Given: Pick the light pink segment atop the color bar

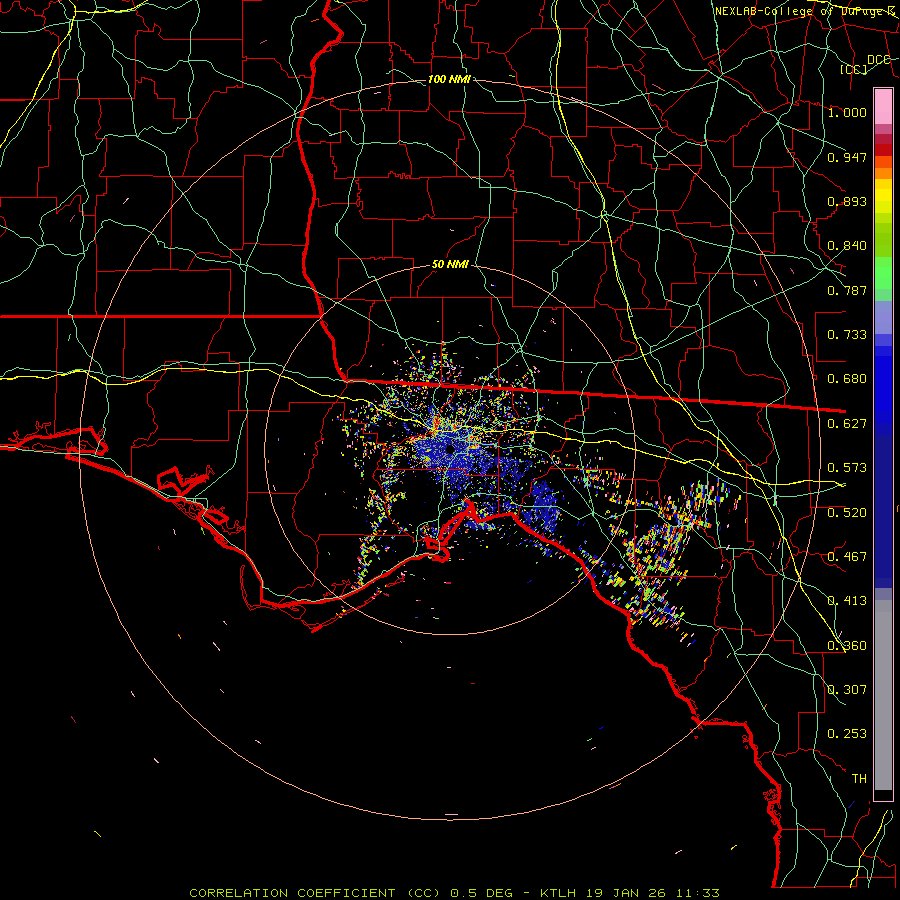Looking at the screenshot, I should coord(883,107).
